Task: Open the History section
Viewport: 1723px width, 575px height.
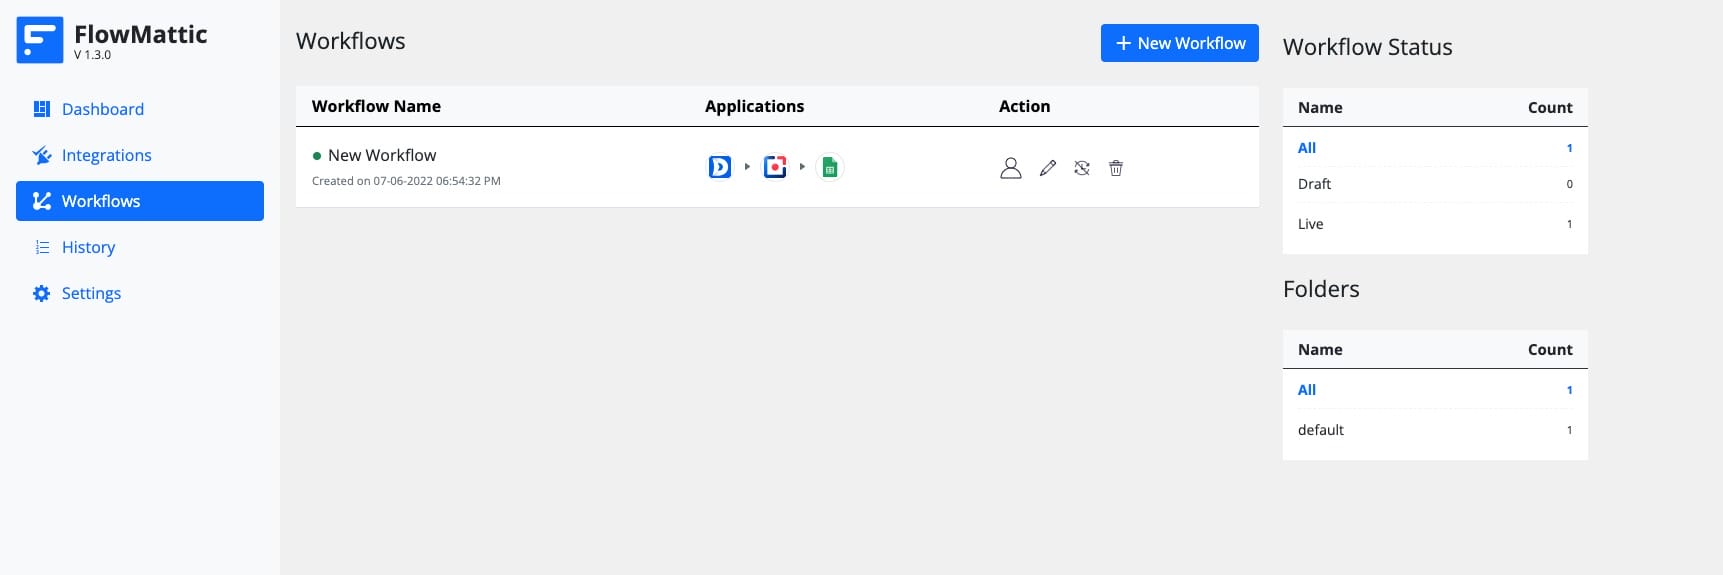Action: pyautogui.click(x=88, y=247)
